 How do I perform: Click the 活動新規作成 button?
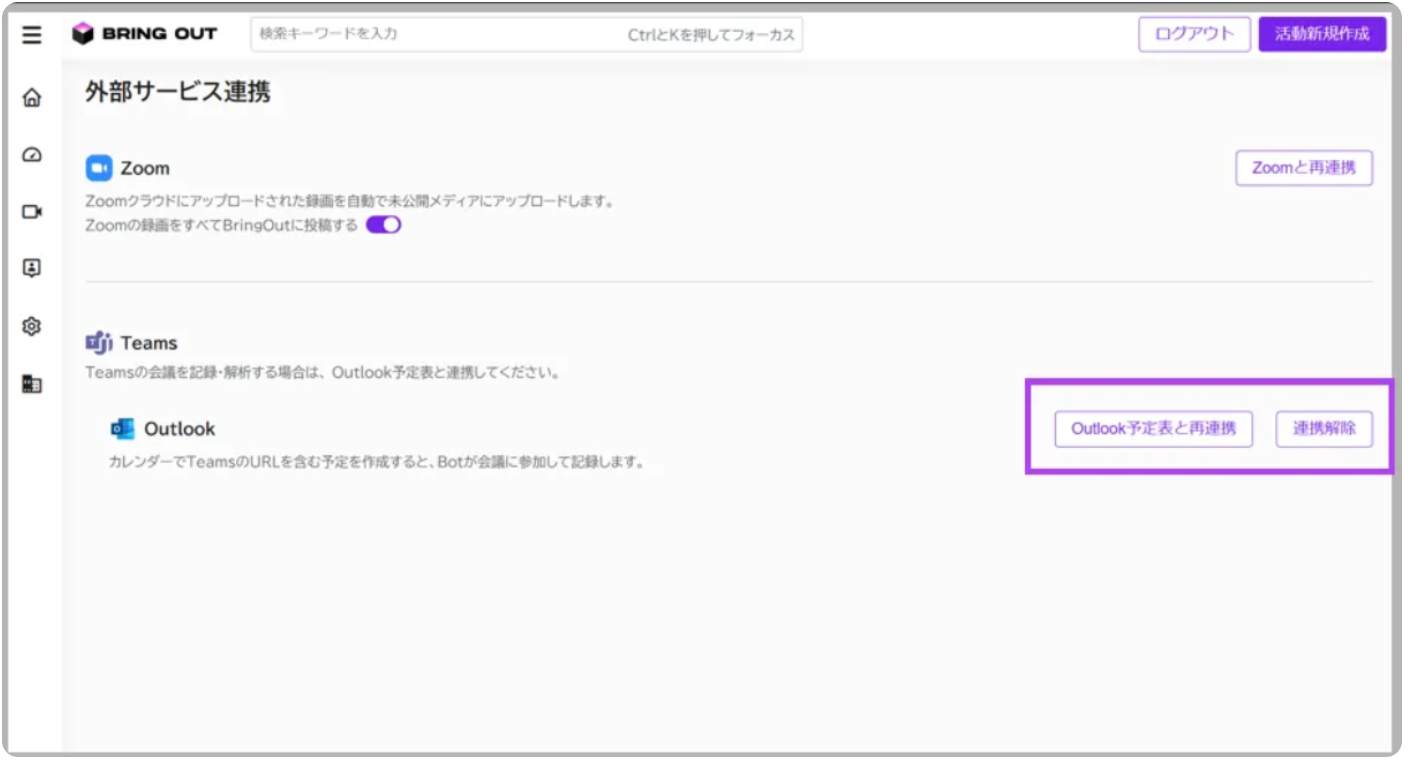tap(1322, 34)
